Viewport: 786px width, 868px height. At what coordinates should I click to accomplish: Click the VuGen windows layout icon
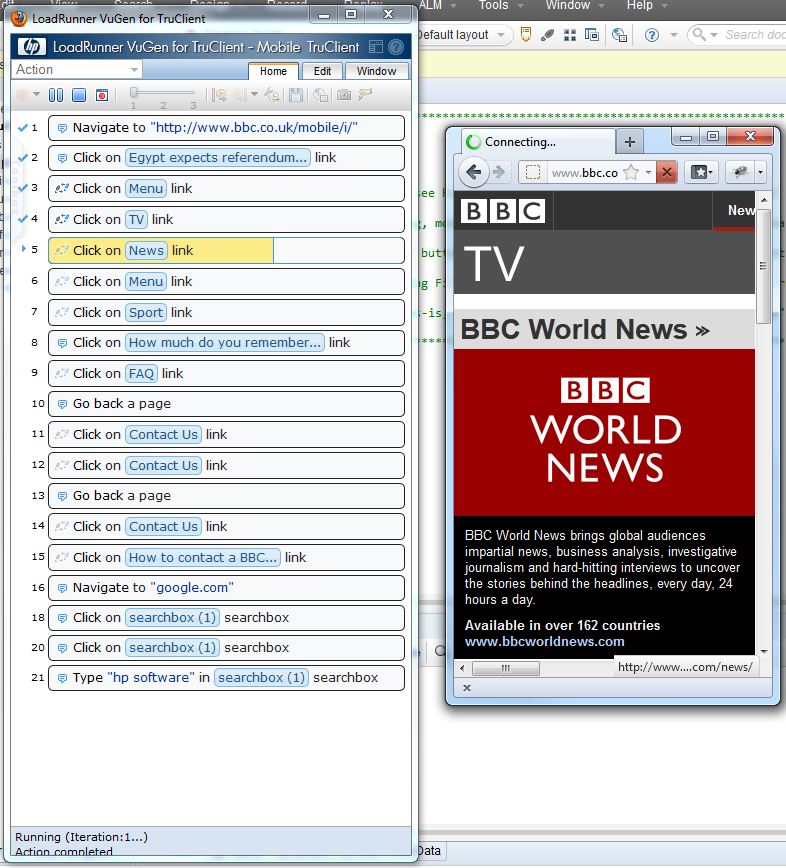[x=592, y=35]
